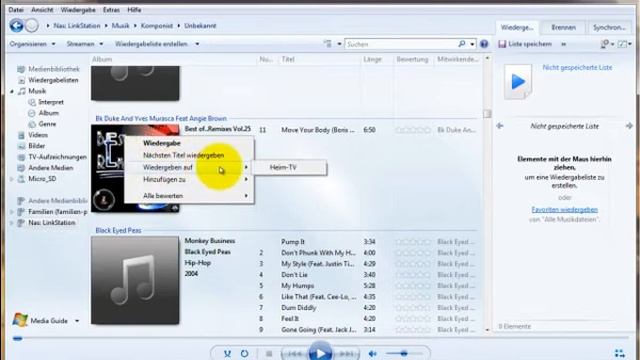Mute the volume speaker icon
The image size is (640, 360).
pos(372,354)
